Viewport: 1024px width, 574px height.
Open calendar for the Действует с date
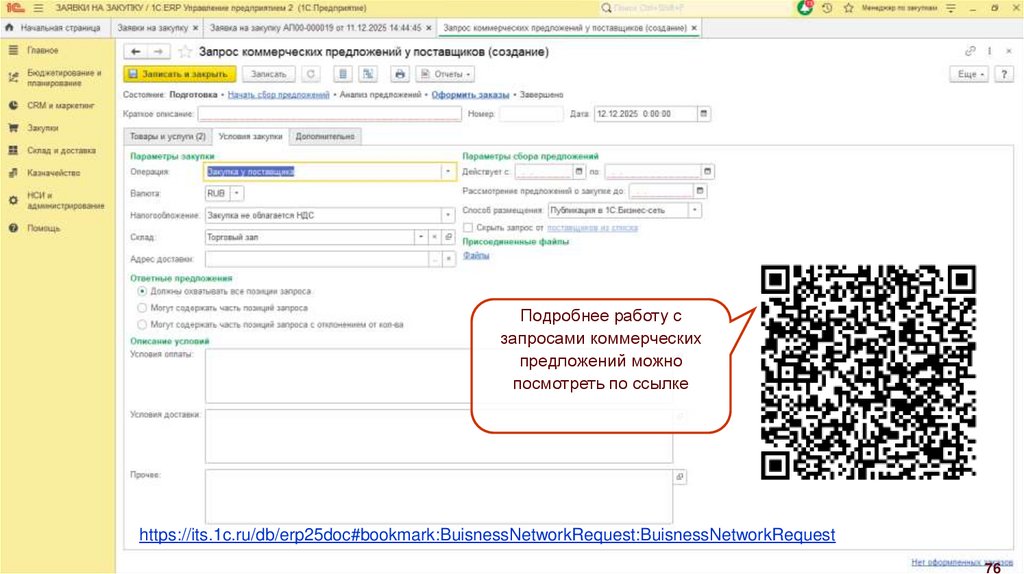click(x=579, y=172)
